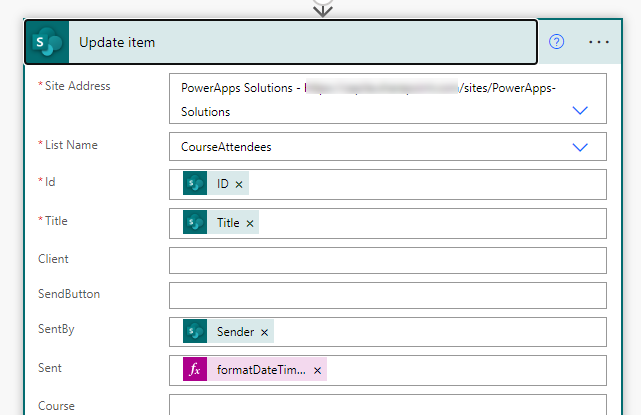Click inside the Client input field
The height and width of the screenshot is (415, 641).
[388, 260]
